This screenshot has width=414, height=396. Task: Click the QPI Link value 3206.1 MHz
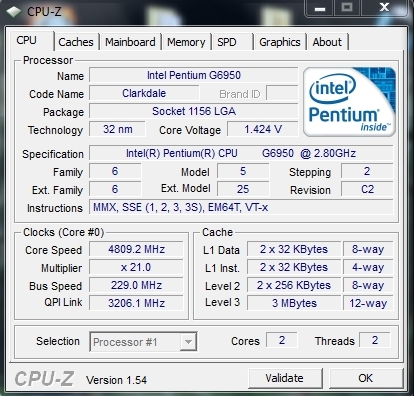point(136,303)
